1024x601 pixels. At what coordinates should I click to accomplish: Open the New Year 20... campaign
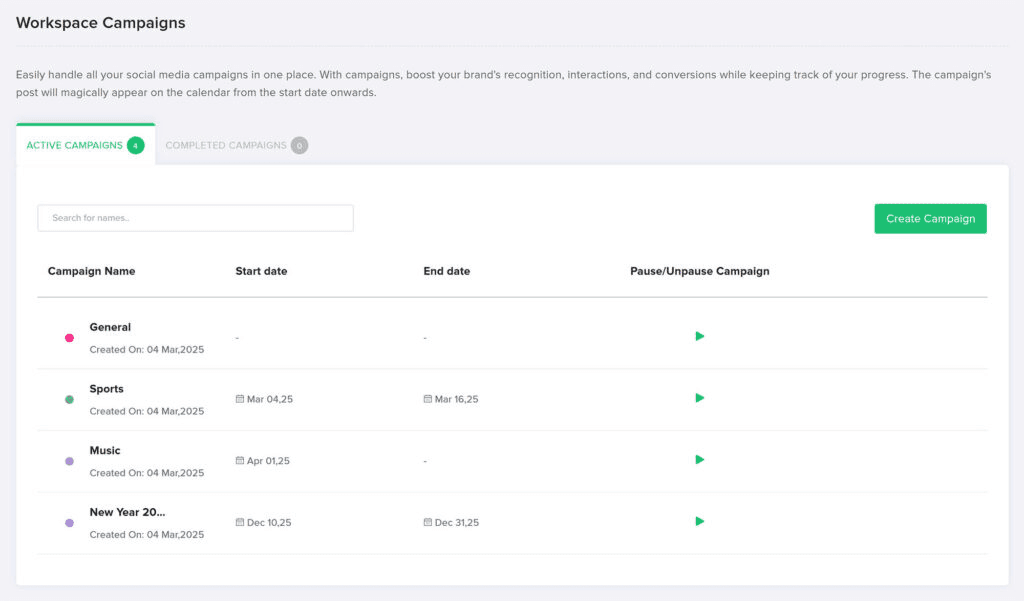point(127,512)
